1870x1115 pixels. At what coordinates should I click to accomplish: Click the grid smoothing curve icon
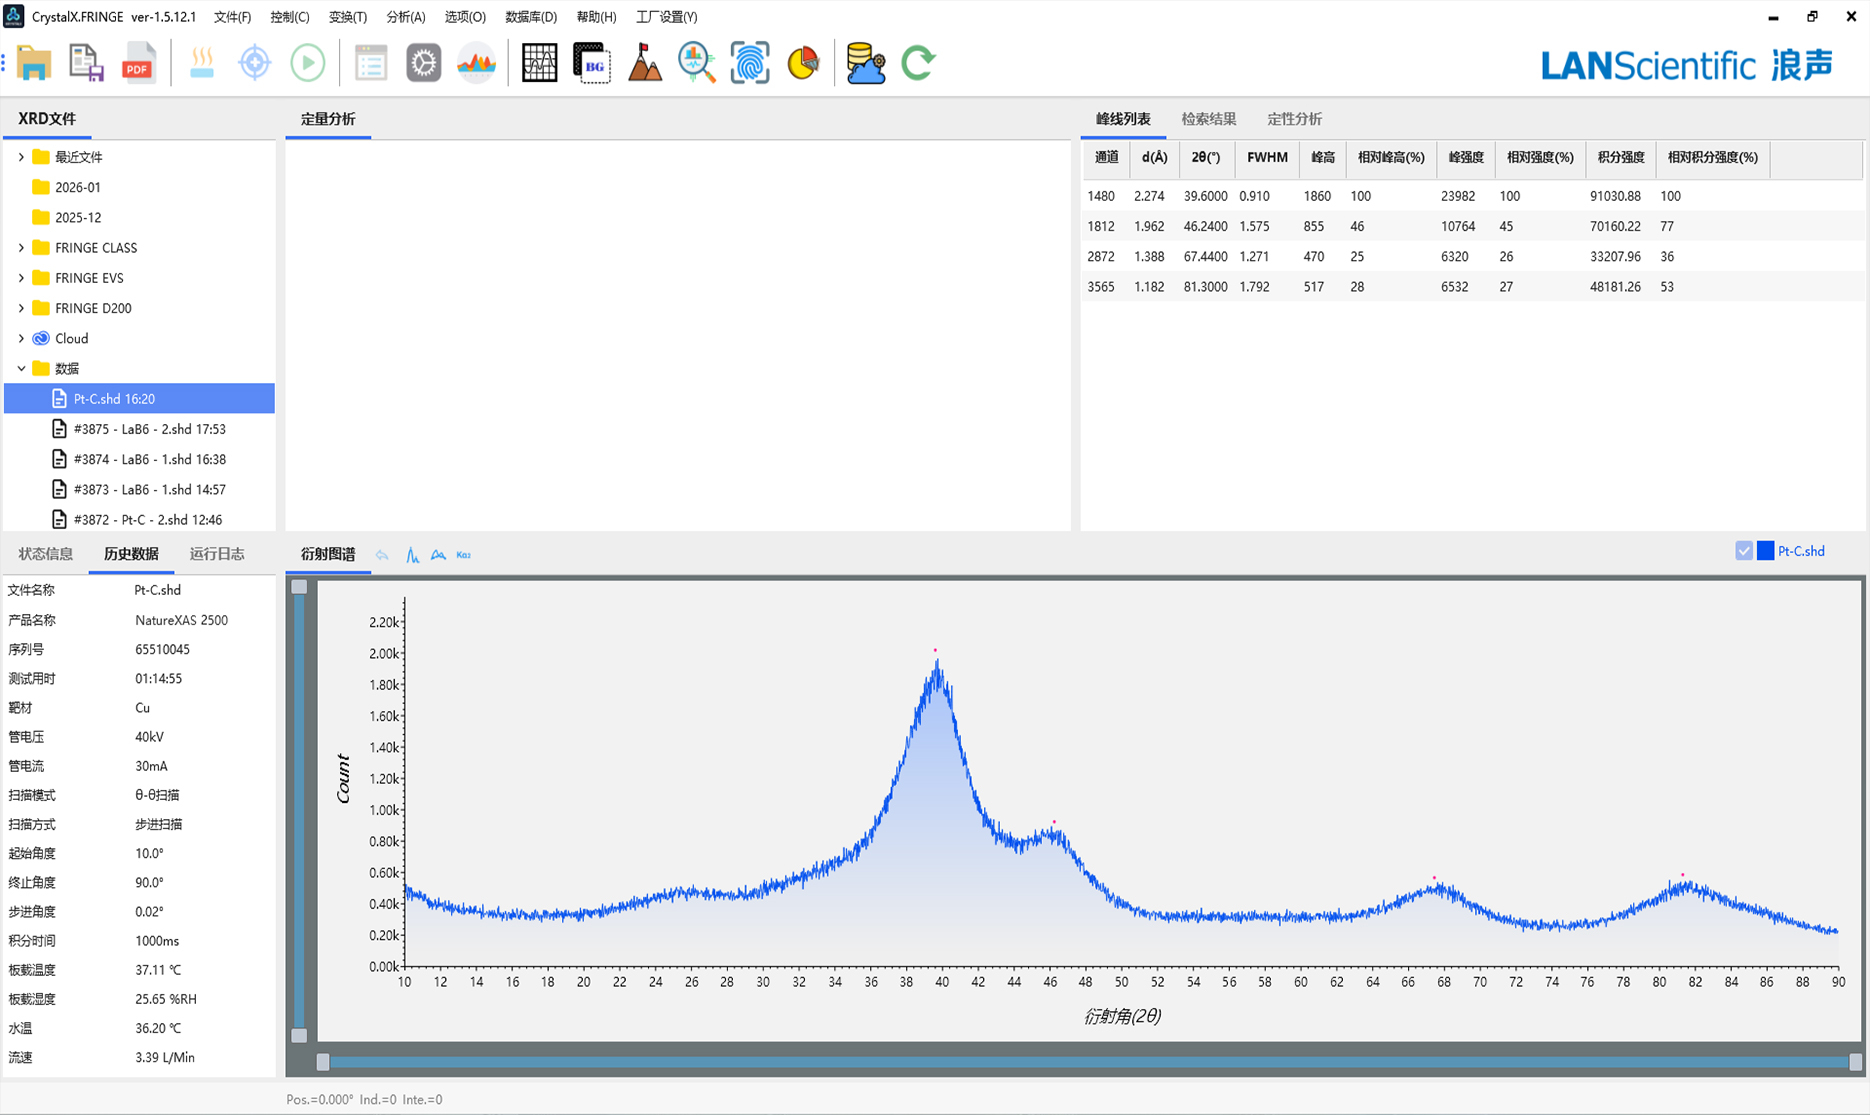click(539, 63)
